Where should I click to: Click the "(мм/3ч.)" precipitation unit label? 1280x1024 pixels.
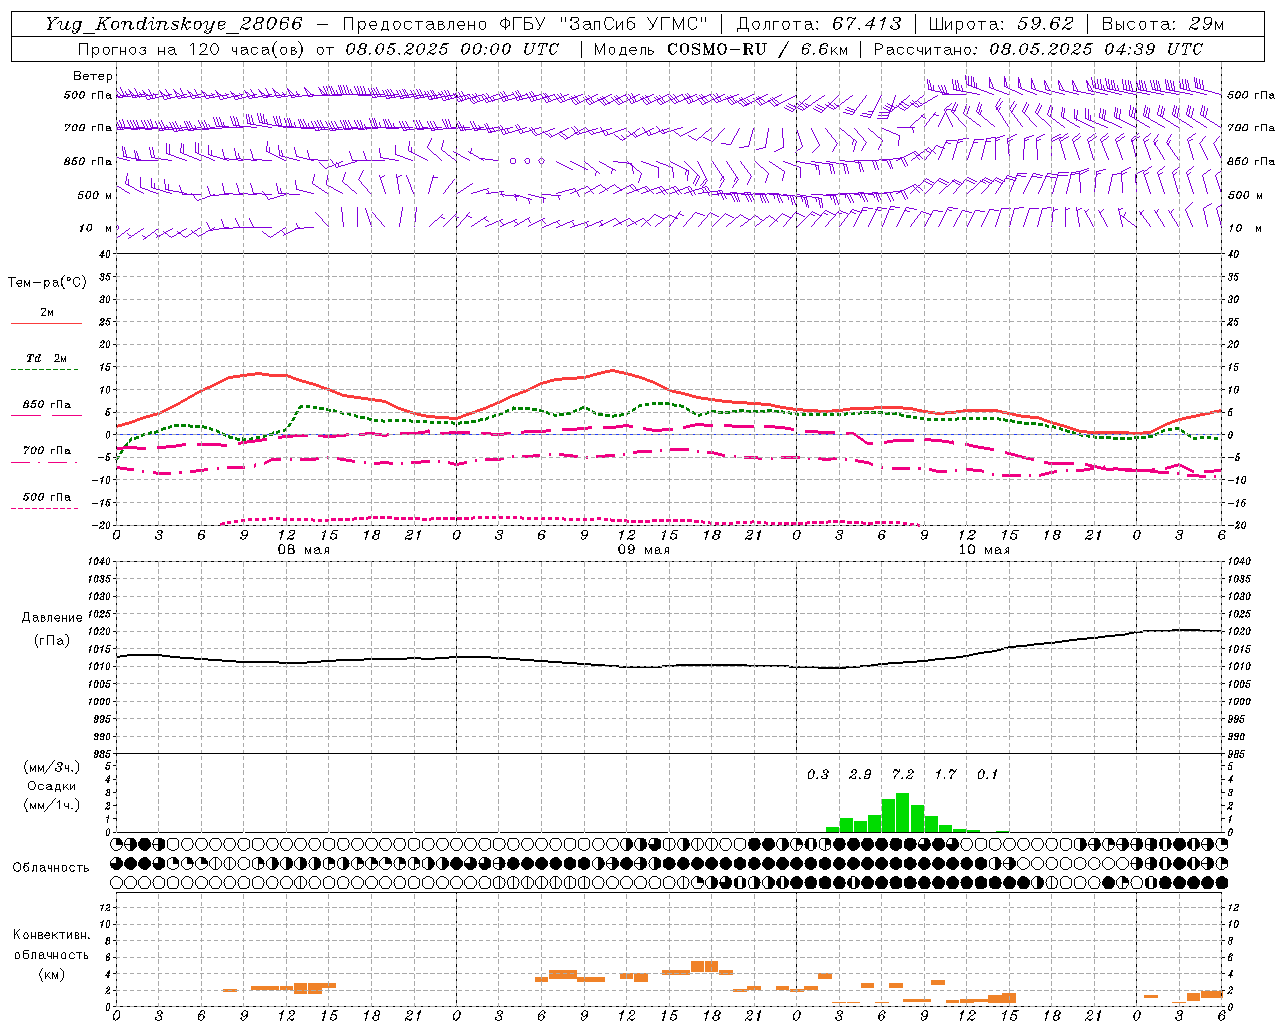(x=52, y=767)
